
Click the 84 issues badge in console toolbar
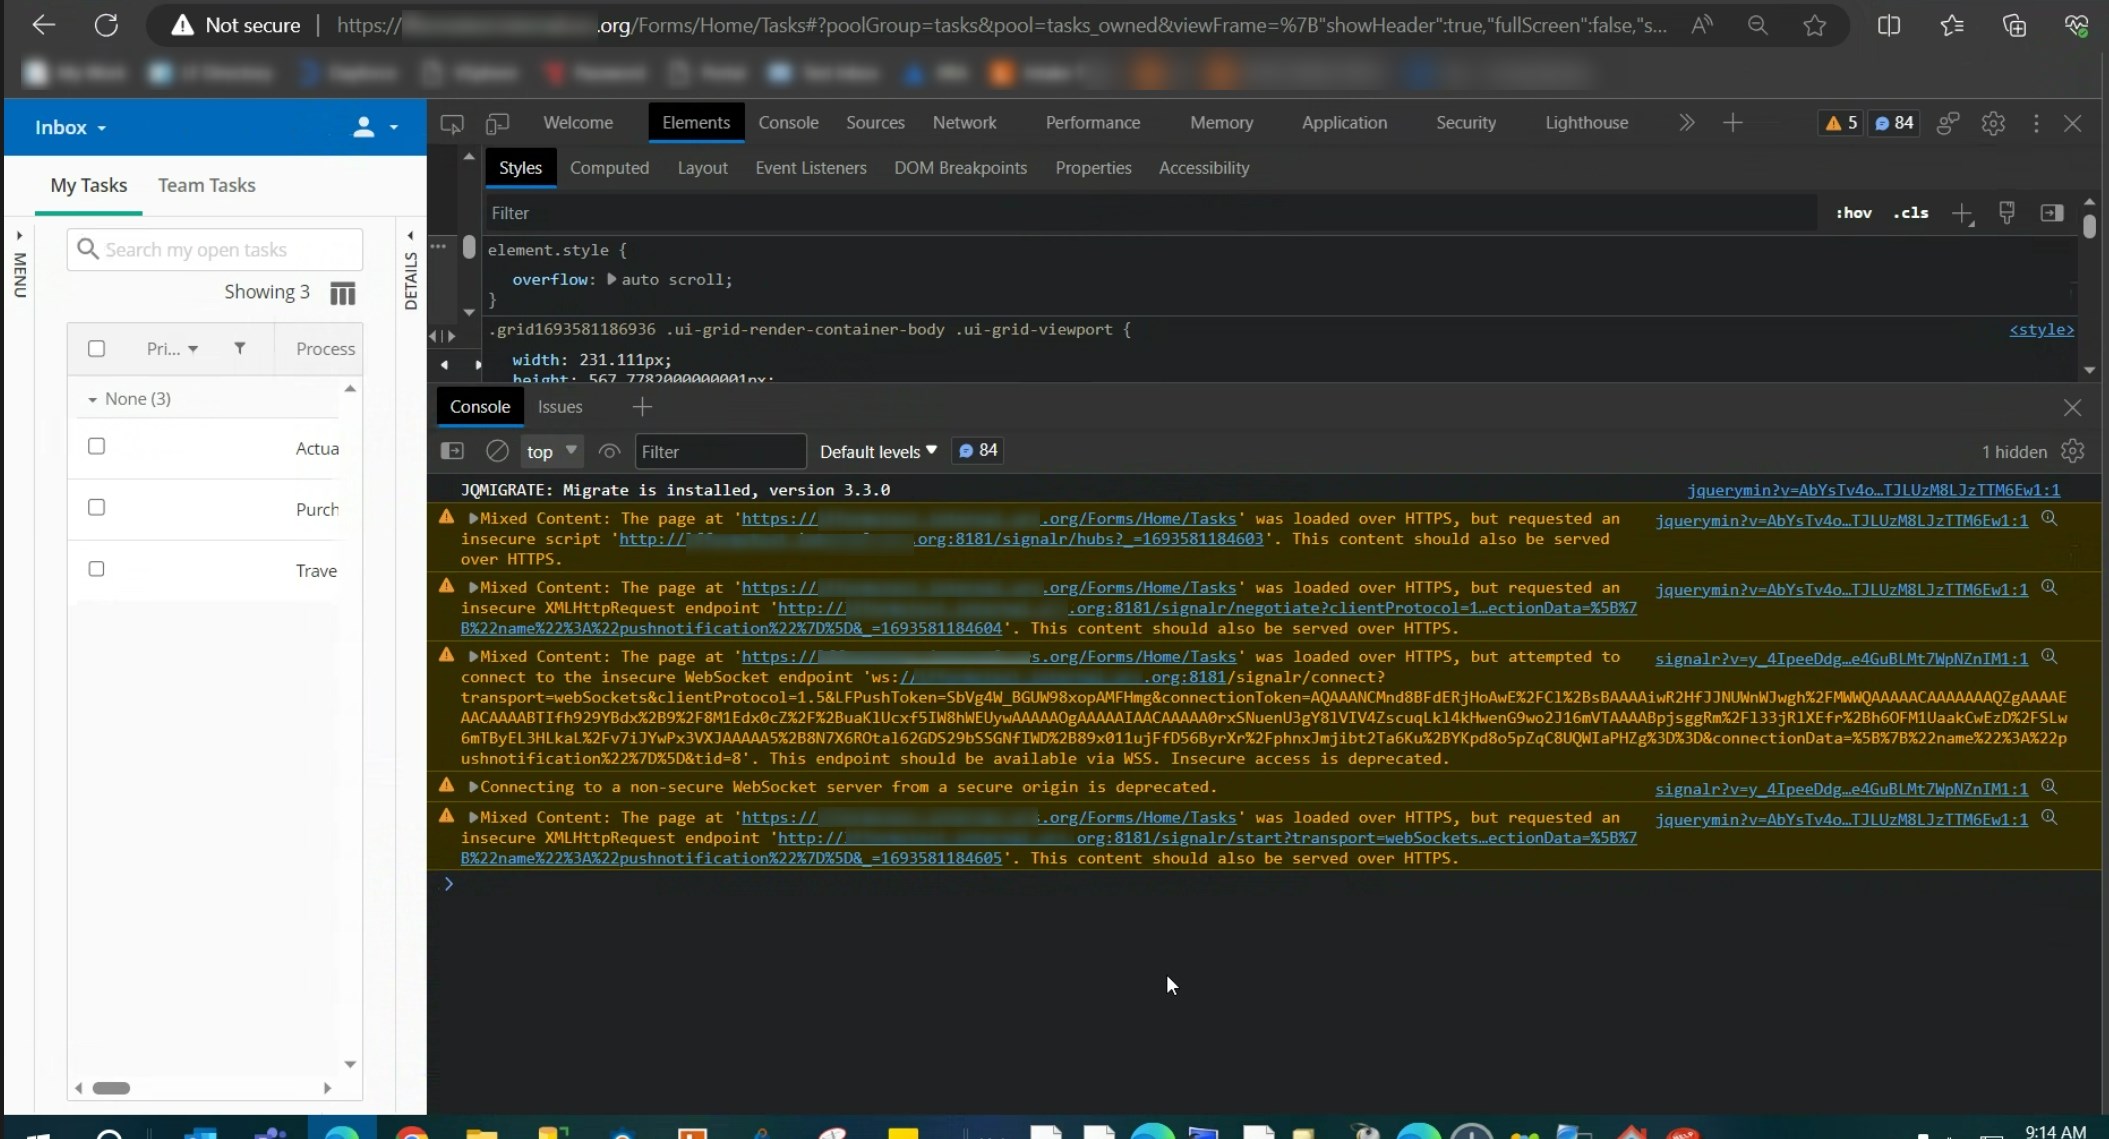[978, 451]
